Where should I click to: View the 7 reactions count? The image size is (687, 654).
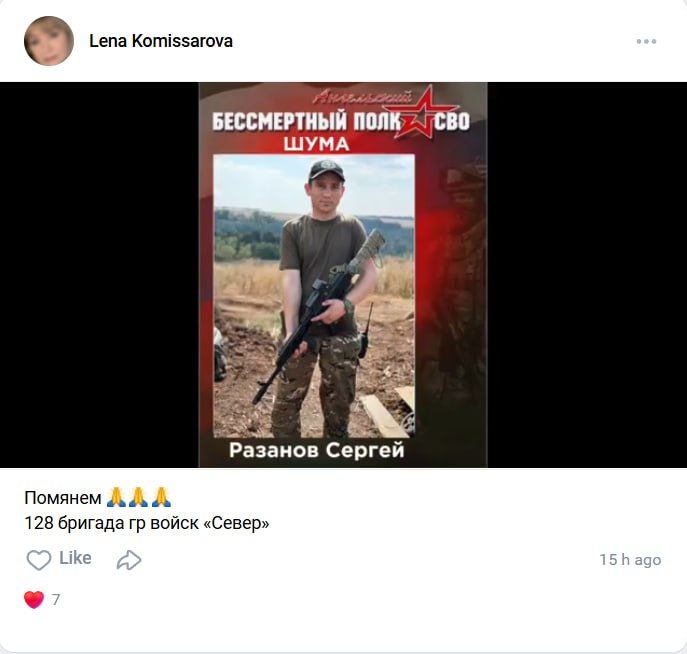[56, 599]
